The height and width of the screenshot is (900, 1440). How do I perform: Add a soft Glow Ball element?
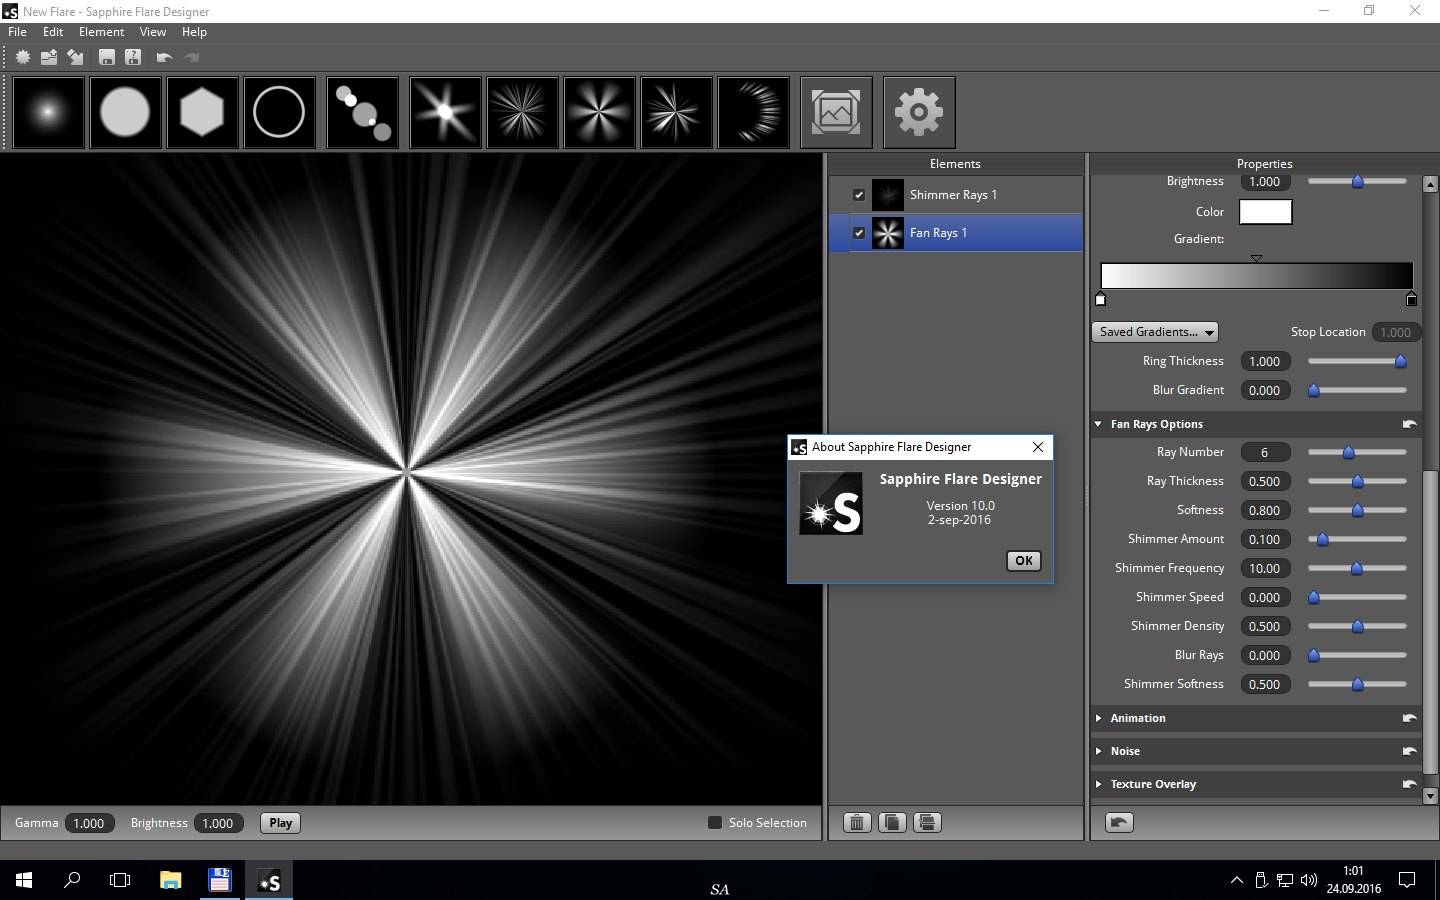pyautogui.click(x=48, y=112)
